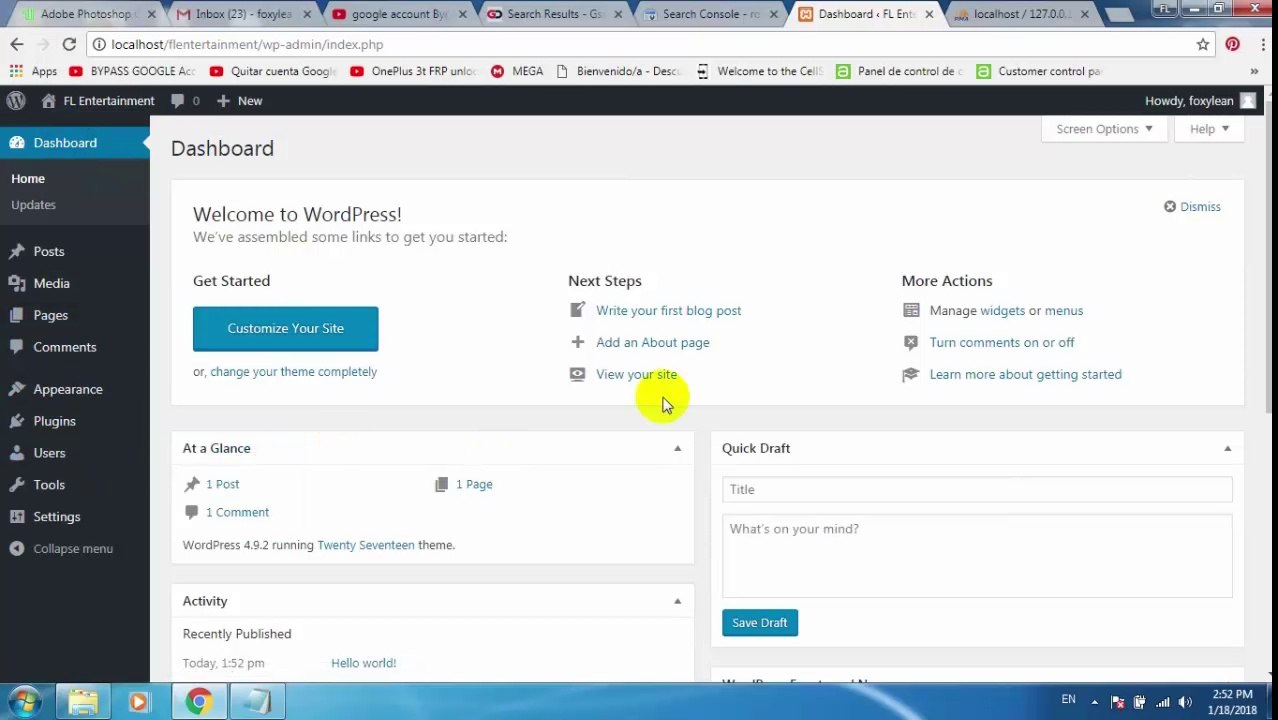The image size is (1278, 720).
Task: Open the sidebar Comments menu
Action: pyautogui.click(x=64, y=348)
